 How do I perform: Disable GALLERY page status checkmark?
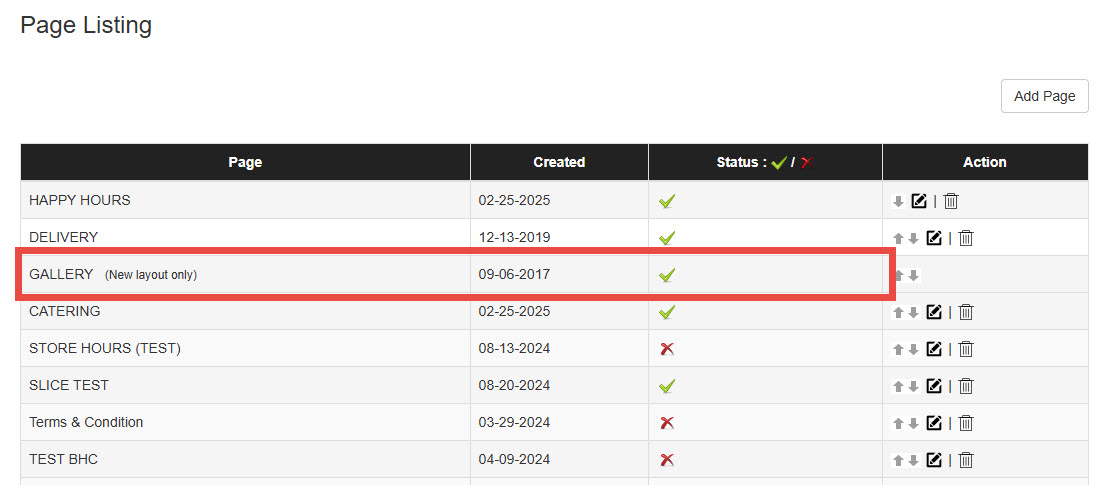click(x=667, y=275)
